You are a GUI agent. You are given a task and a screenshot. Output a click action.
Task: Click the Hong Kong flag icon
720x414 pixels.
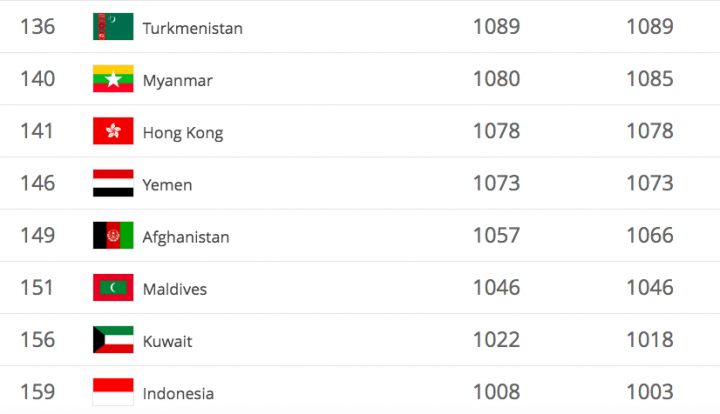[x=113, y=131]
